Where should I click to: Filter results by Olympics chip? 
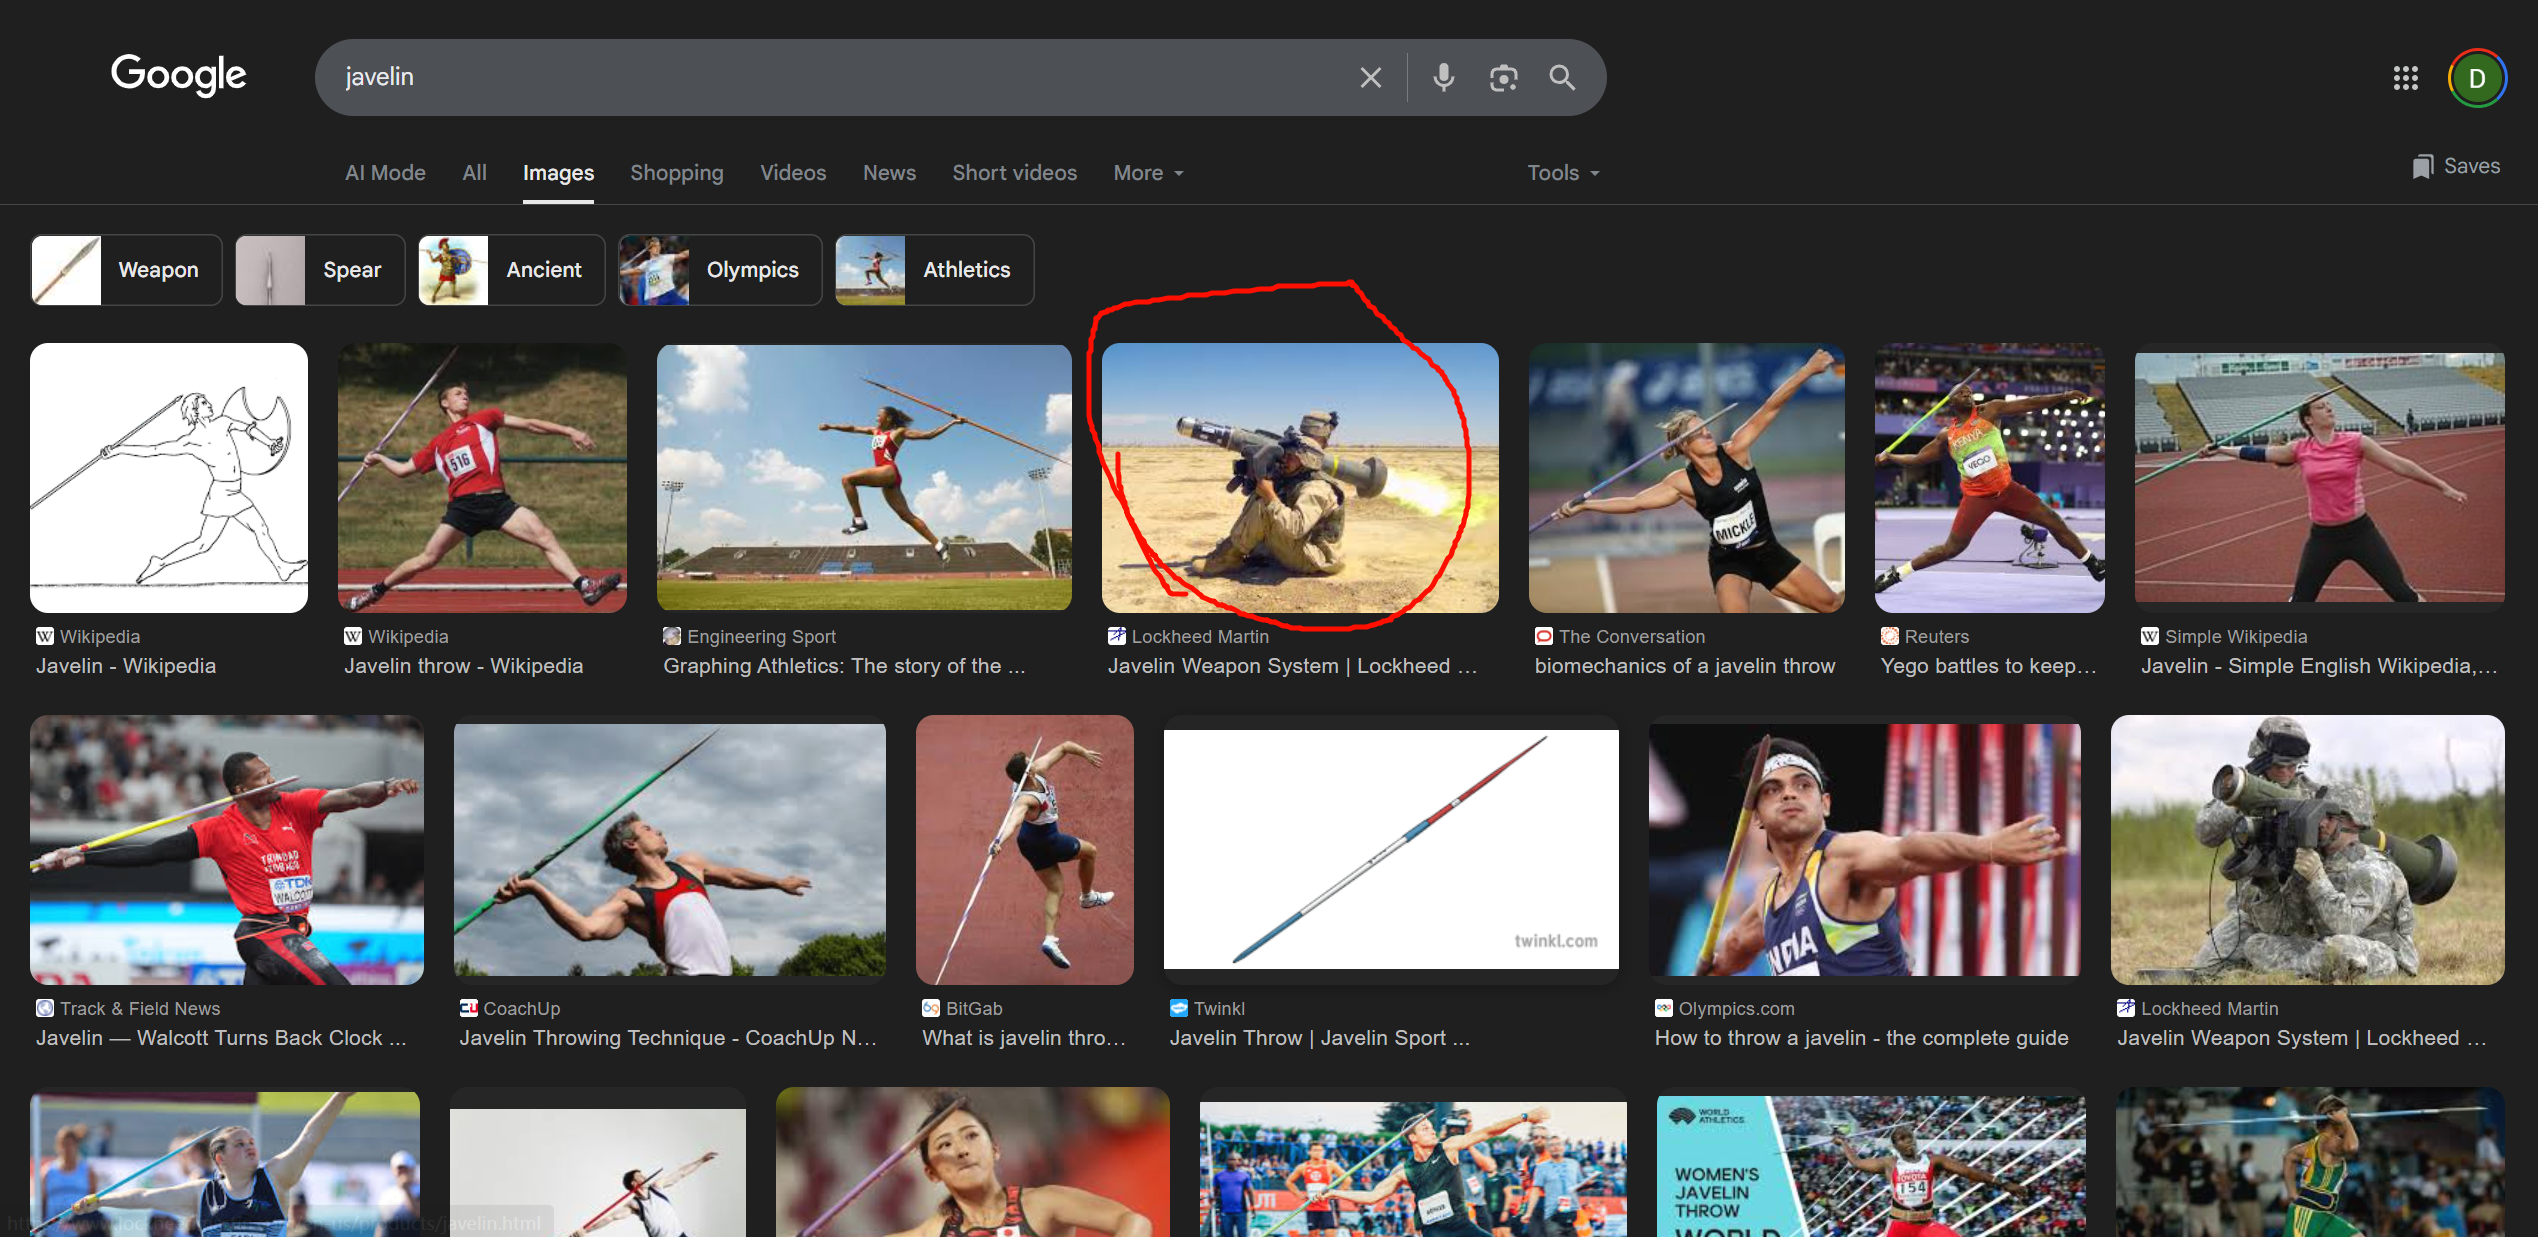tap(719, 270)
